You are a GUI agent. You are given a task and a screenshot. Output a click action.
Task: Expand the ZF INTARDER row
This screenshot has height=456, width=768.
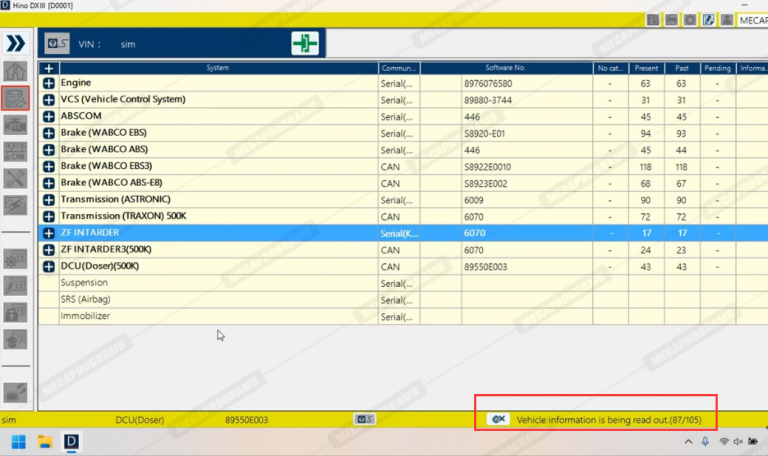coord(48,233)
